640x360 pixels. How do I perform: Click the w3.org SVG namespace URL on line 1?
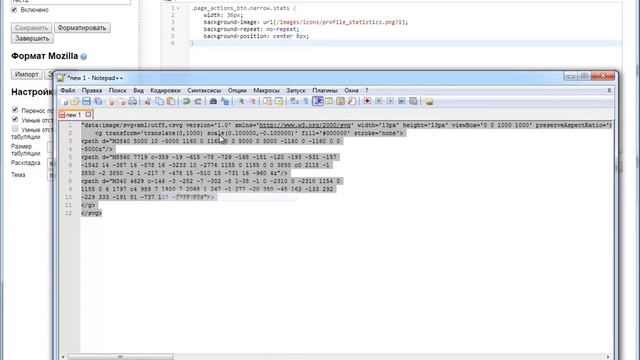(304, 125)
